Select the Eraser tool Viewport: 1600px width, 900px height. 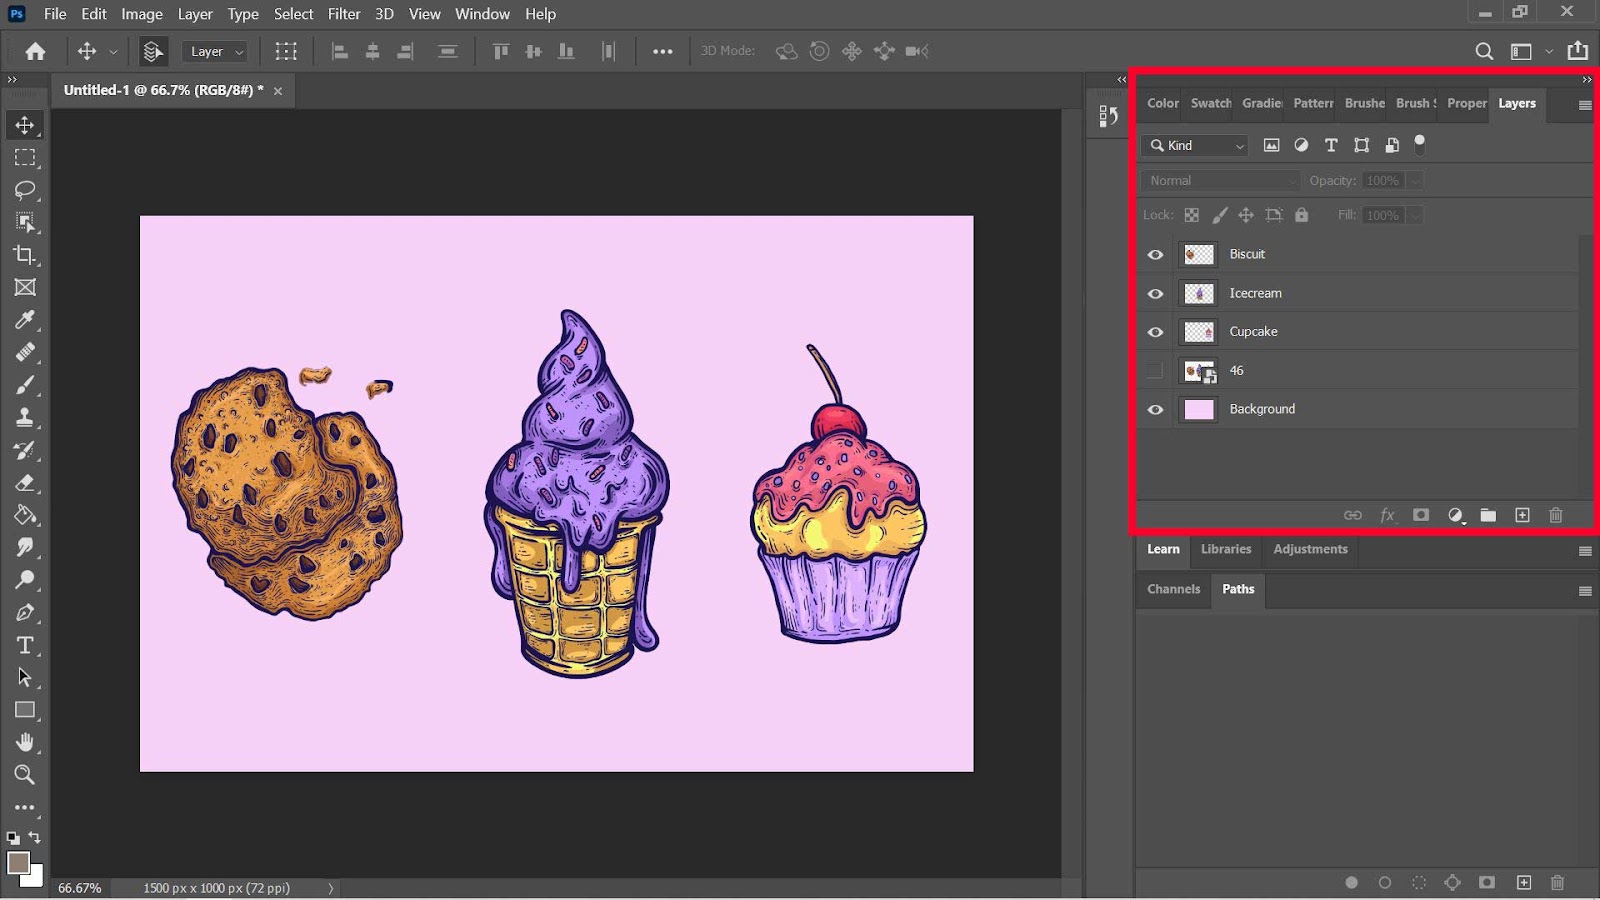point(25,483)
